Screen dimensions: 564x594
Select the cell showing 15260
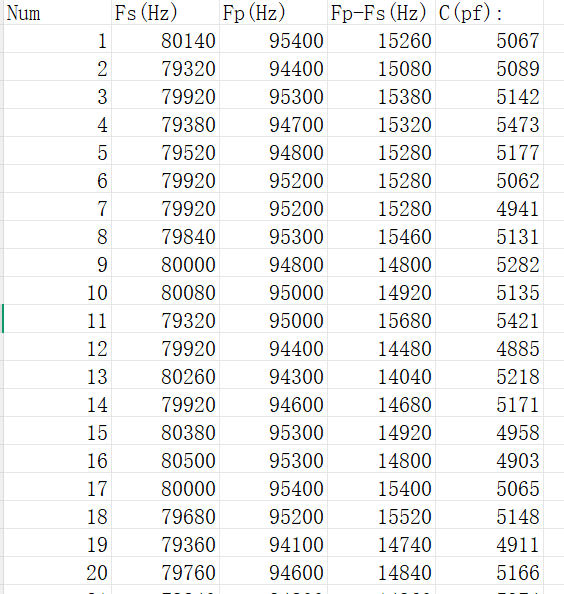click(381, 39)
